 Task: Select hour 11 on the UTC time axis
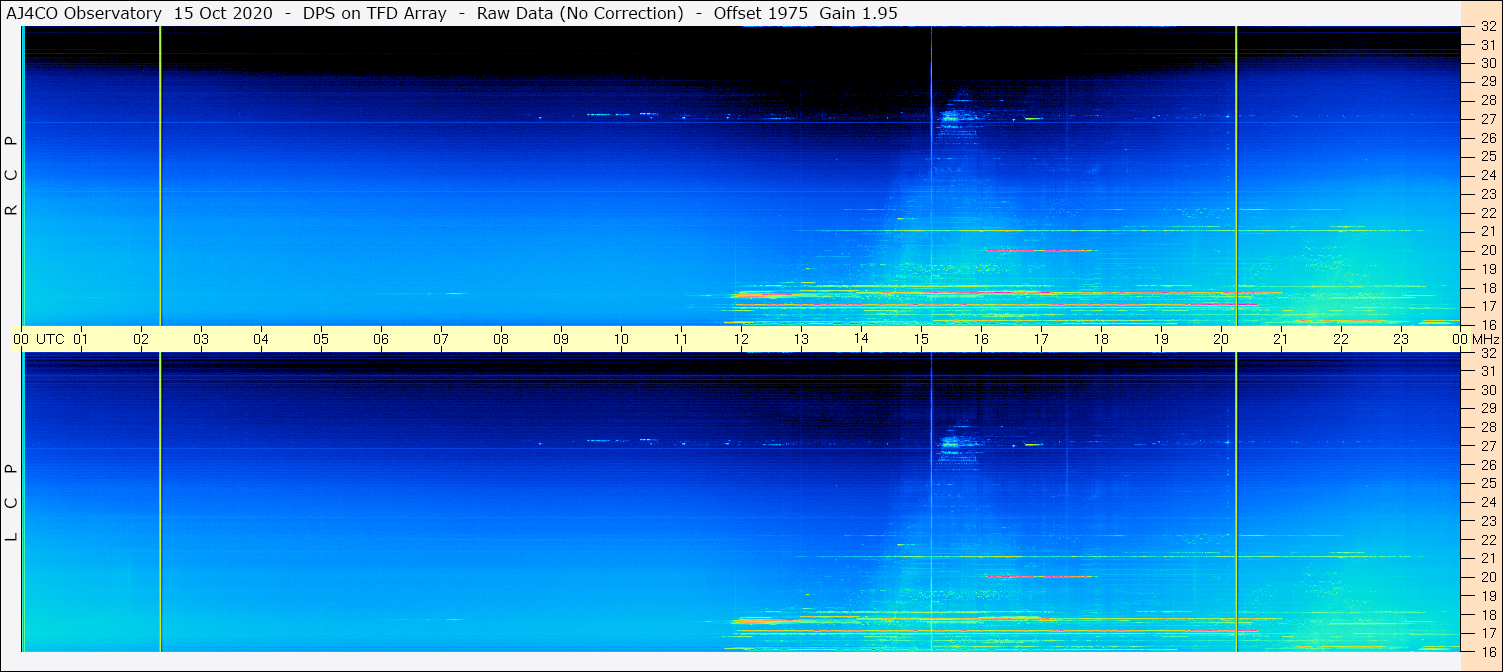(681, 339)
